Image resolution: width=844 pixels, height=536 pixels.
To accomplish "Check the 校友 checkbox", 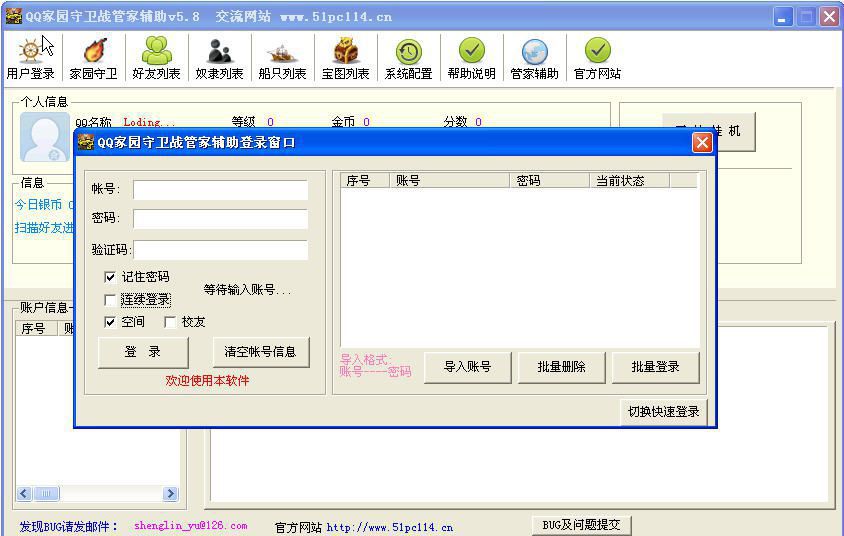I will click(170, 322).
